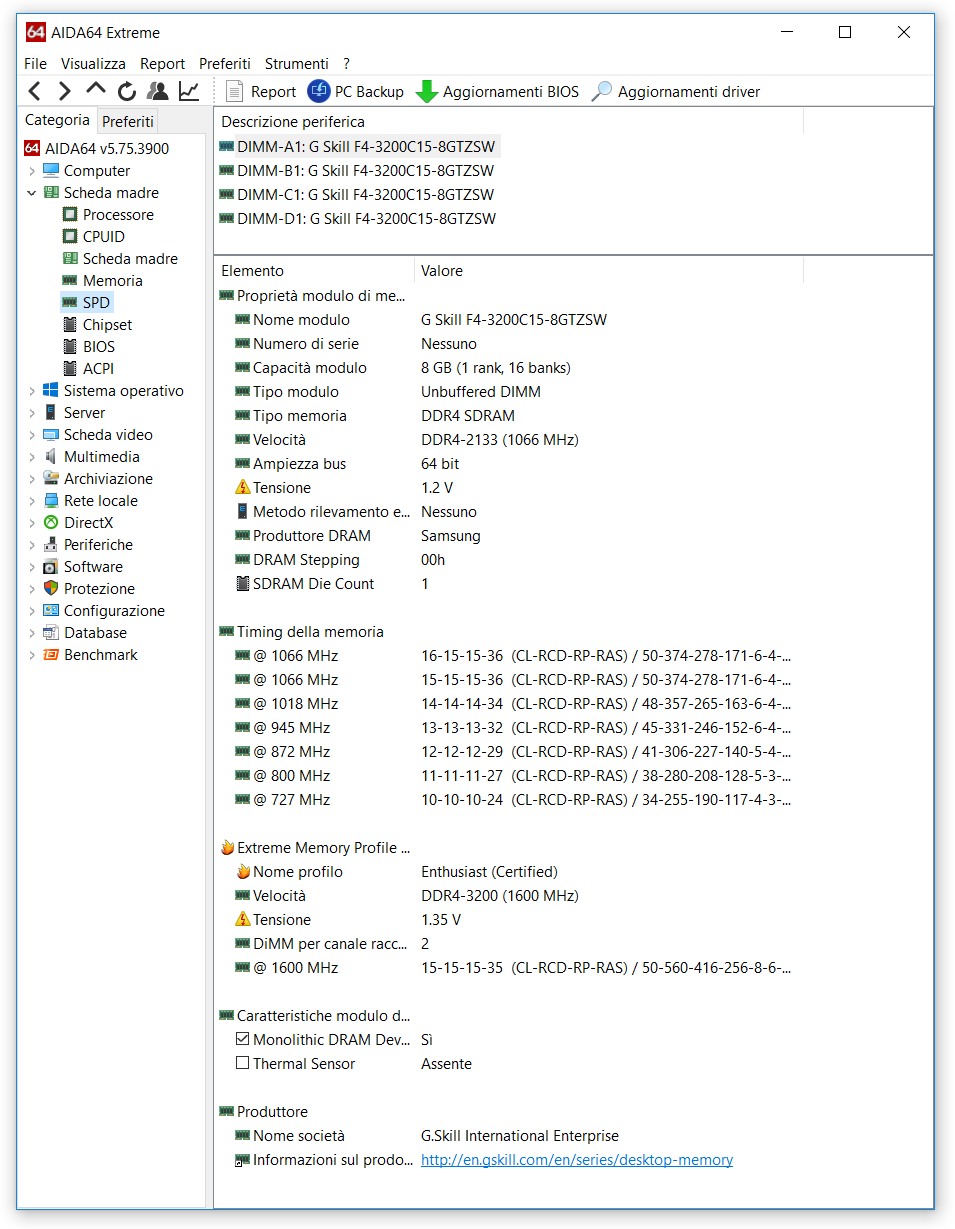Screen dimensions: 955x1229
Task: Click the Protezione shield icon
Action: tap(51, 589)
